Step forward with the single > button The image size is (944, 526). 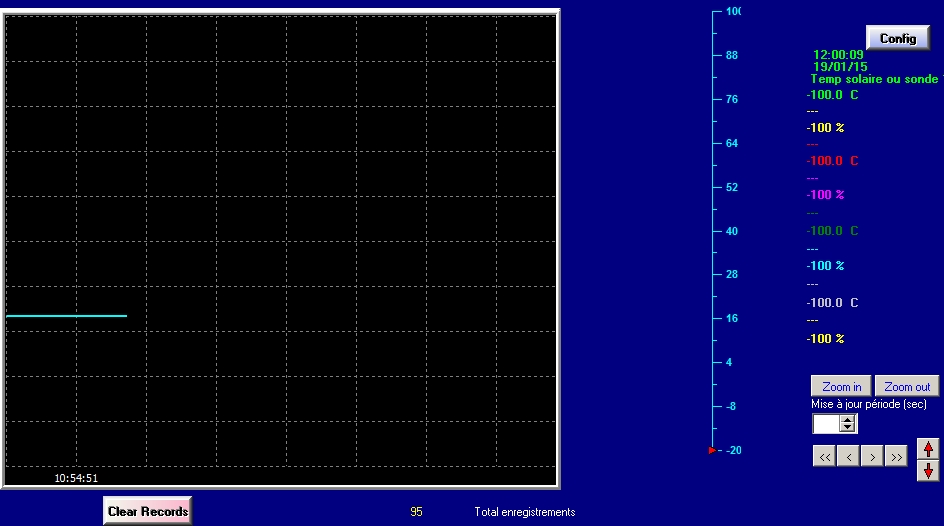pos(872,457)
